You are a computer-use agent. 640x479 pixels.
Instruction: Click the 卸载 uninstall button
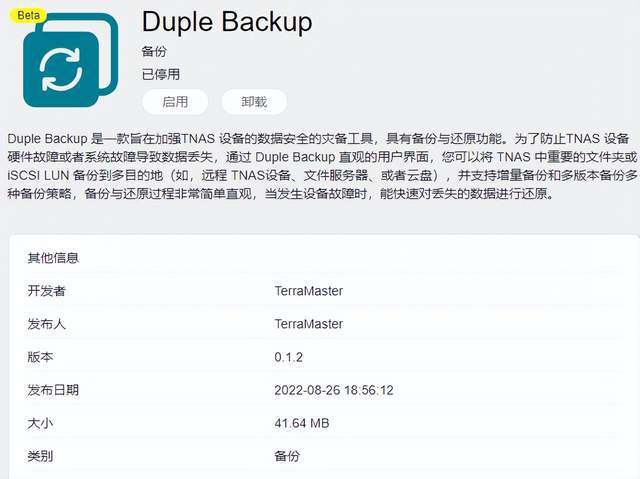[254, 102]
